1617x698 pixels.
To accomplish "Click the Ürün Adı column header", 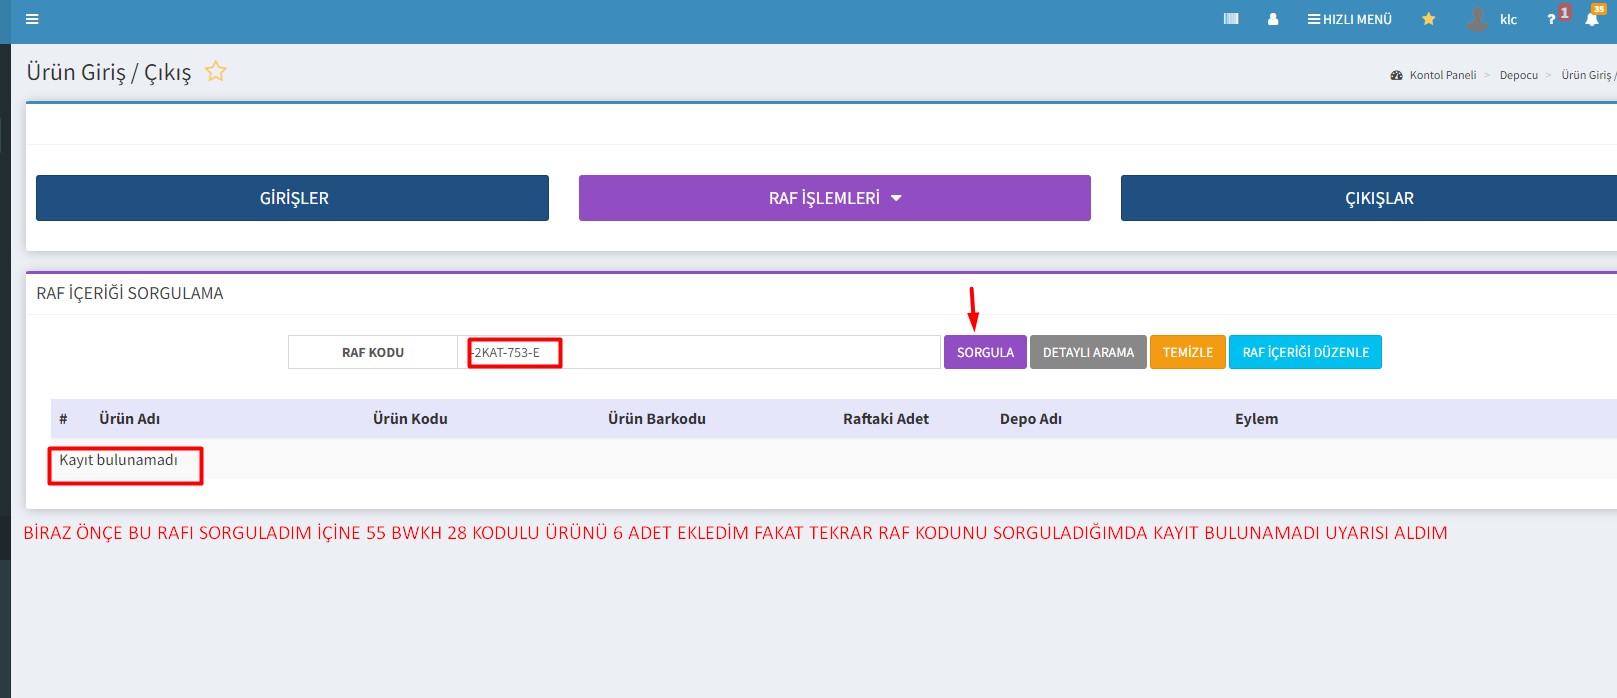I will pos(129,419).
